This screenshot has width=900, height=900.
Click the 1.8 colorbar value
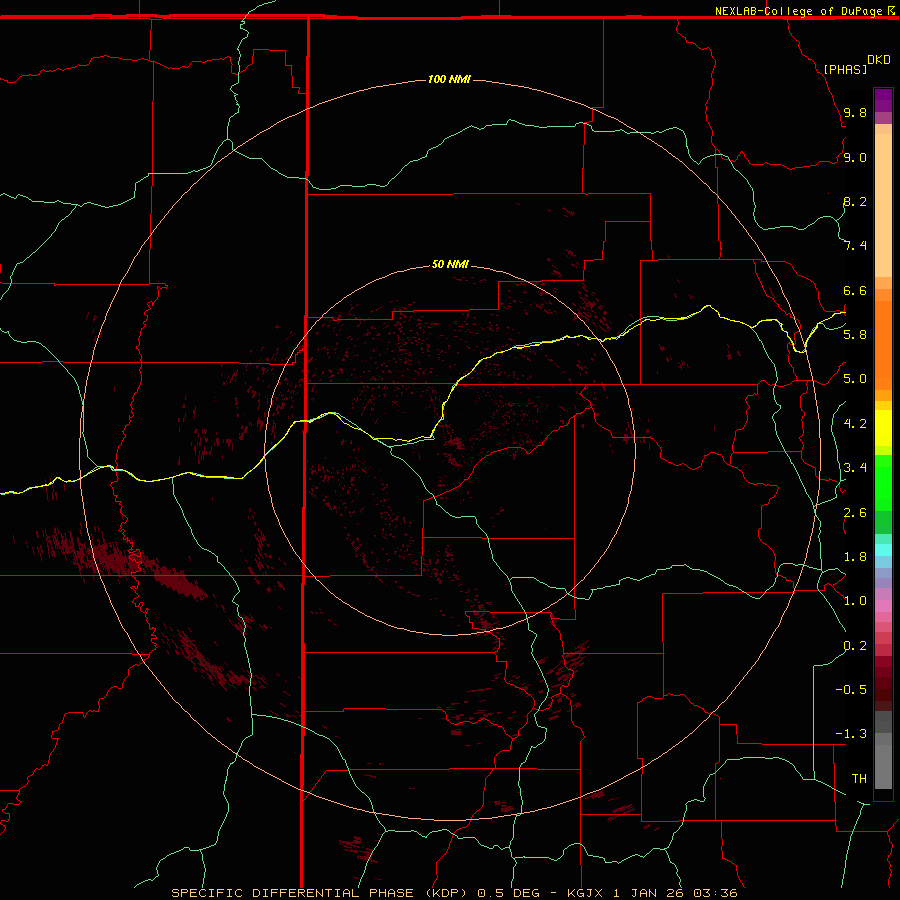tap(855, 557)
